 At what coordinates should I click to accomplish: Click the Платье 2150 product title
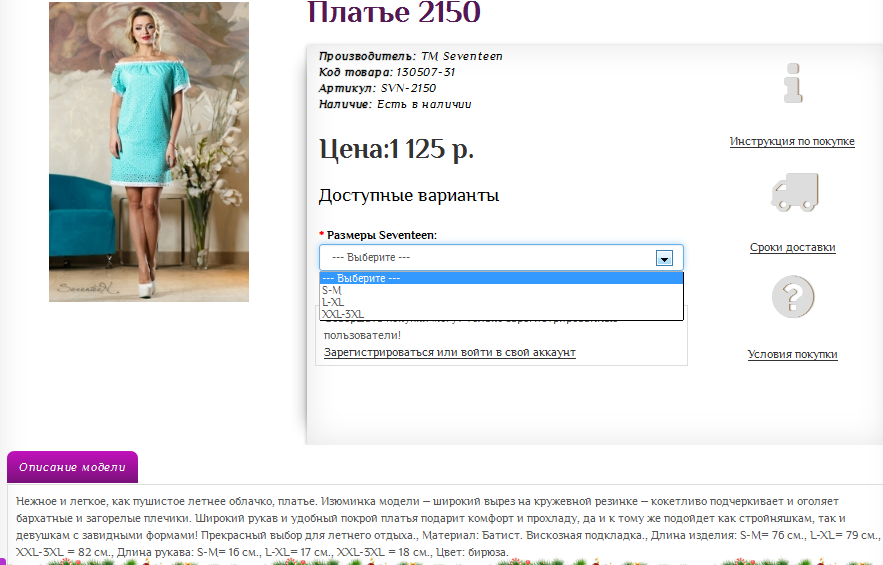pos(394,12)
